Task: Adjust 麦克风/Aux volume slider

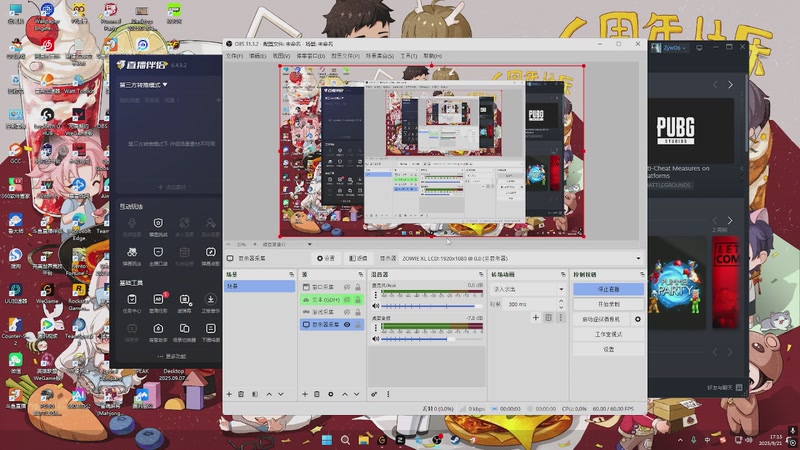Action: click(x=432, y=306)
